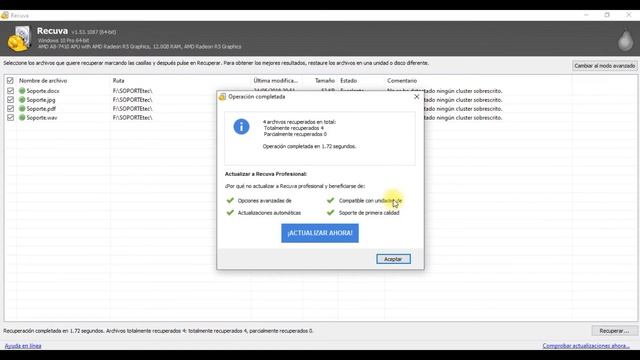The width and height of the screenshot is (640, 360).
Task: Select the Soporte.jpg file name
Action: pos(41,100)
